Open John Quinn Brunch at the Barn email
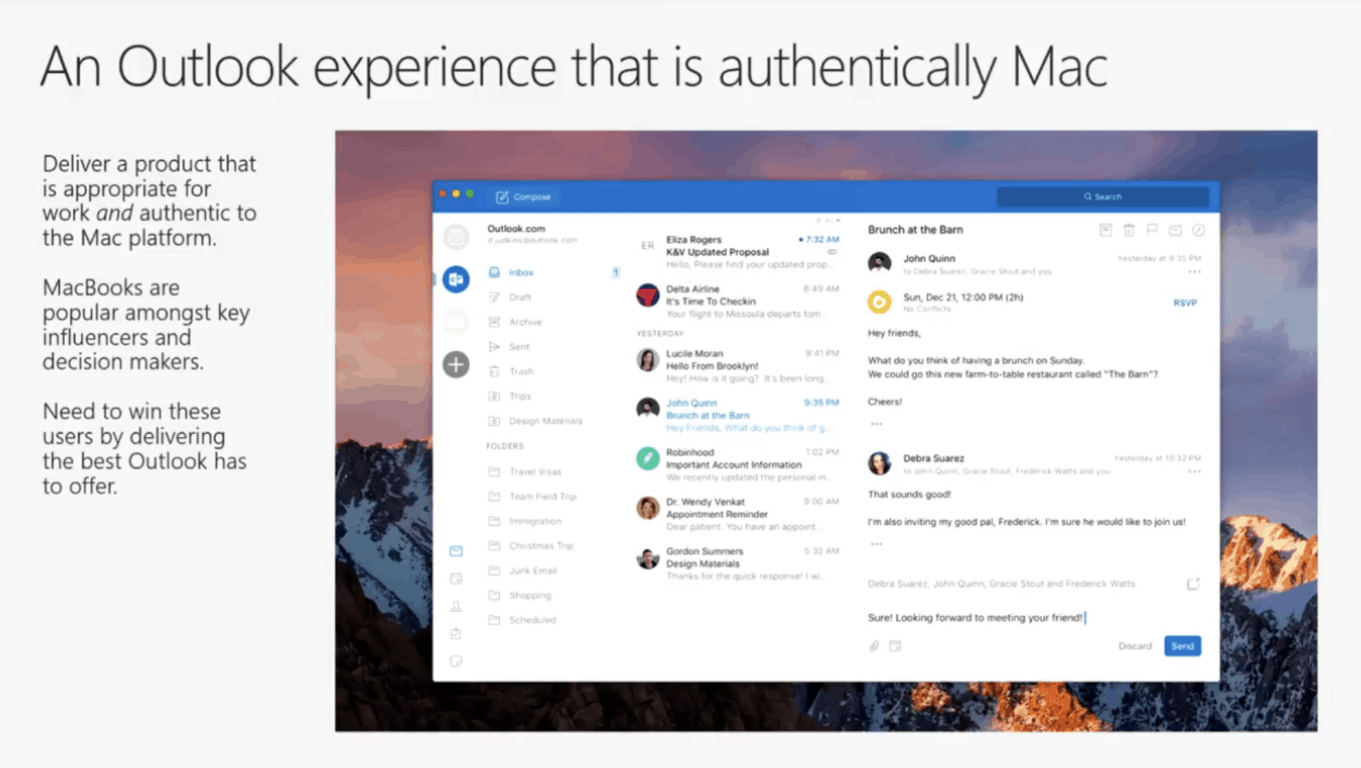Image resolution: width=1361 pixels, height=768 pixels. [739, 415]
